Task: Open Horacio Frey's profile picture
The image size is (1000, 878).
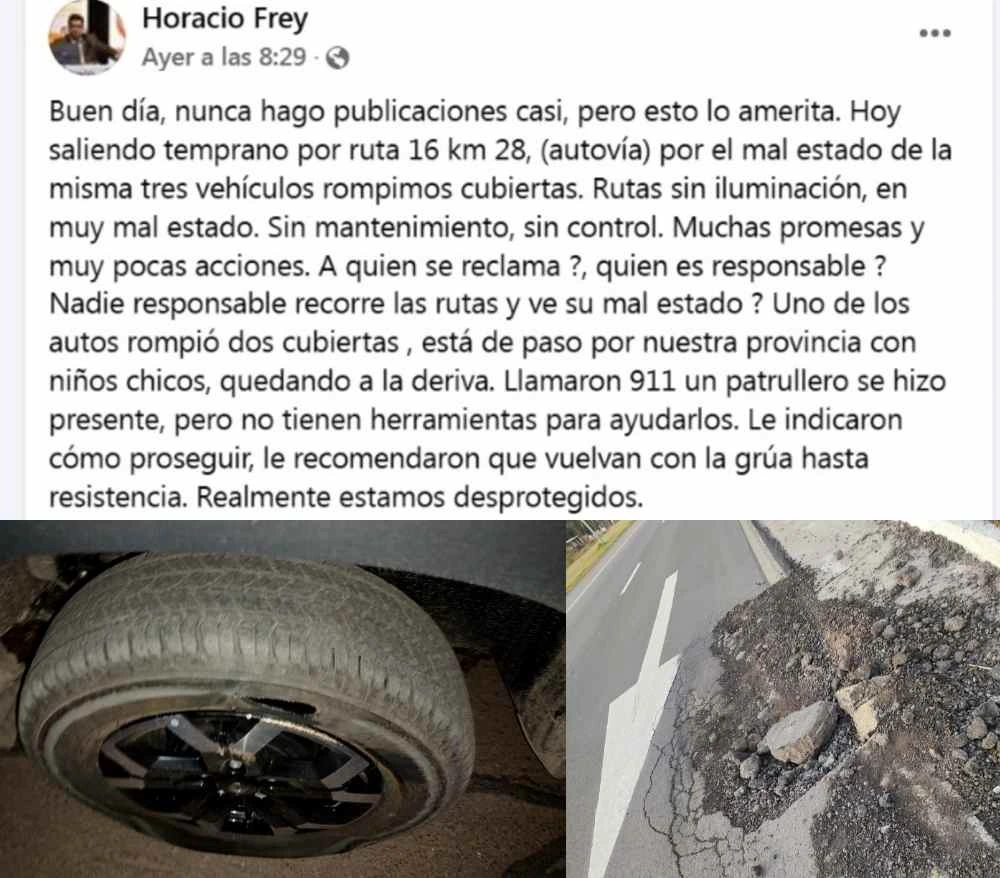Action: pyautogui.click(x=86, y=38)
